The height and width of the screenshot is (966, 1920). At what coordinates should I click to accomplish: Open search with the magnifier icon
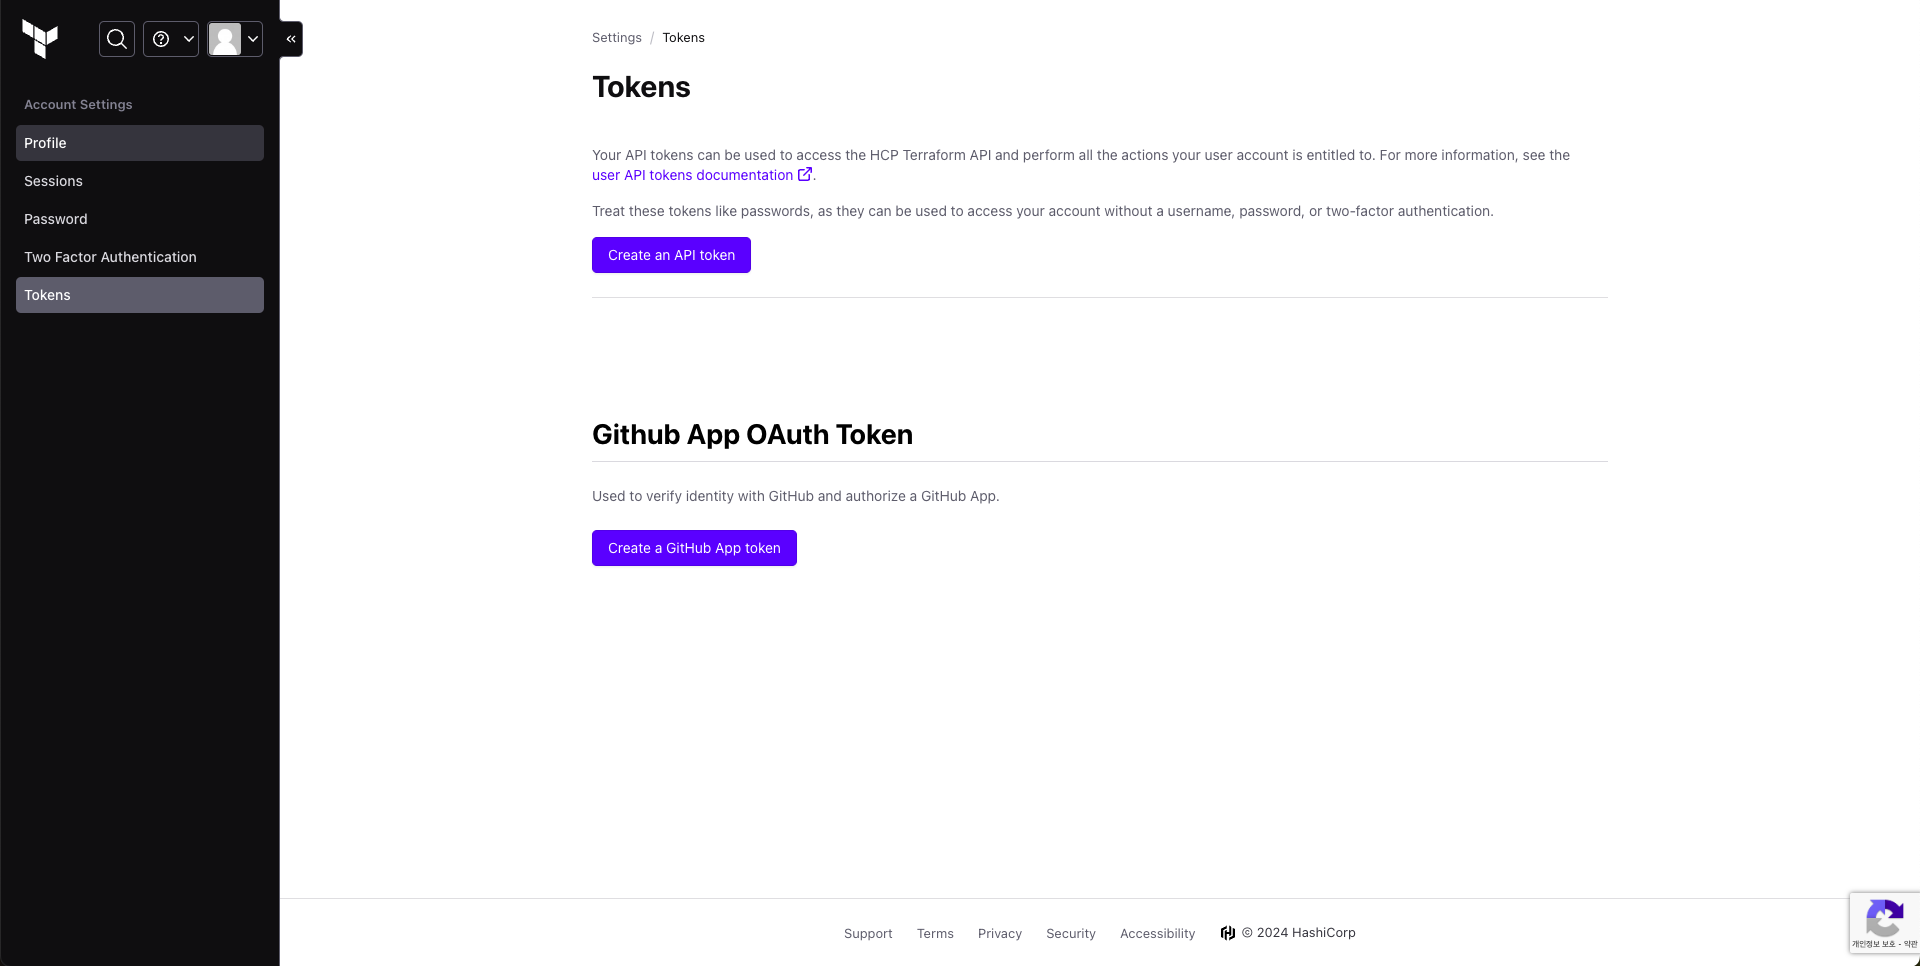tap(117, 39)
